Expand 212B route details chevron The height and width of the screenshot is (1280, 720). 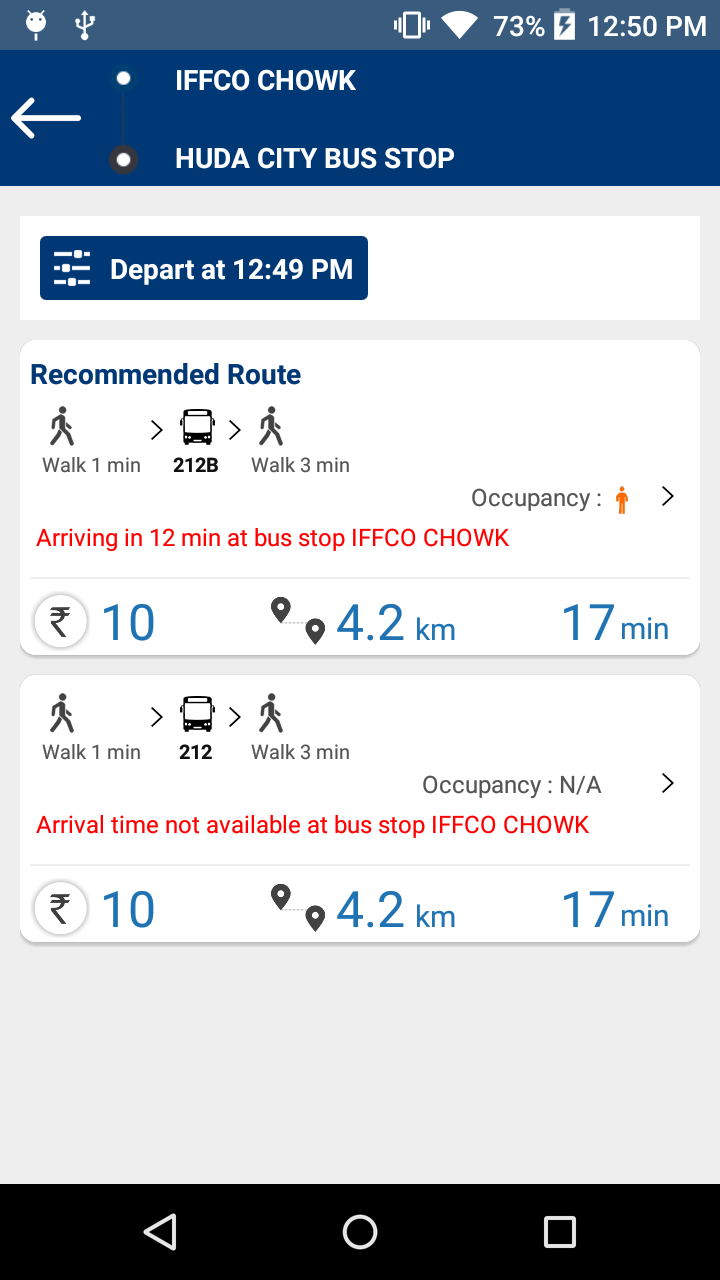pyautogui.click(x=668, y=496)
